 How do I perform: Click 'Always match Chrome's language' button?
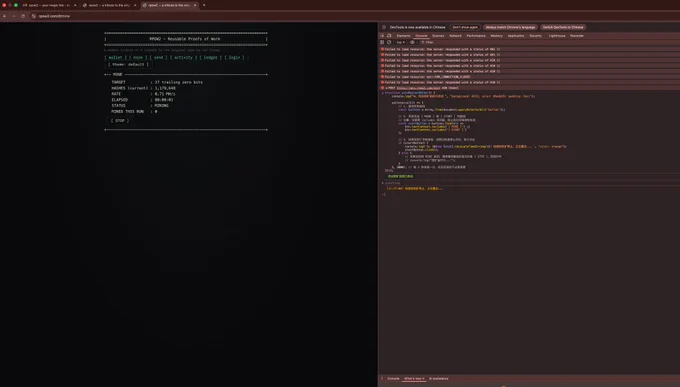(x=510, y=27)
